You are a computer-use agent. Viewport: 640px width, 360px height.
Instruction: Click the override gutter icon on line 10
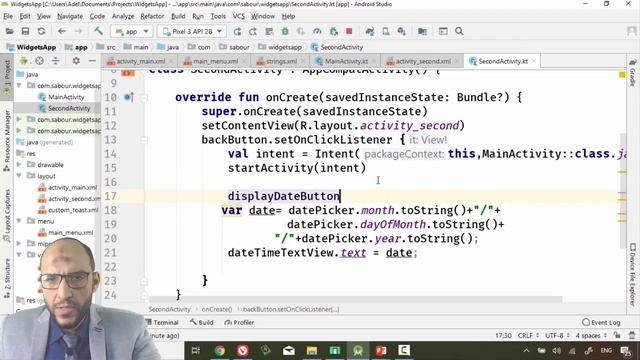click(129, 97)
